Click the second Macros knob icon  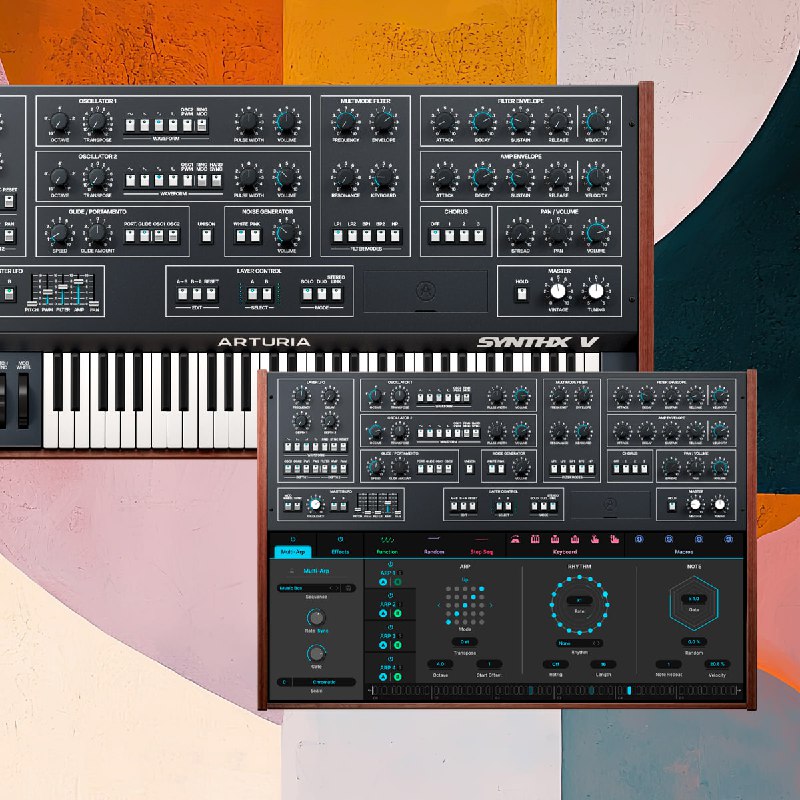[x=668, y=539]
